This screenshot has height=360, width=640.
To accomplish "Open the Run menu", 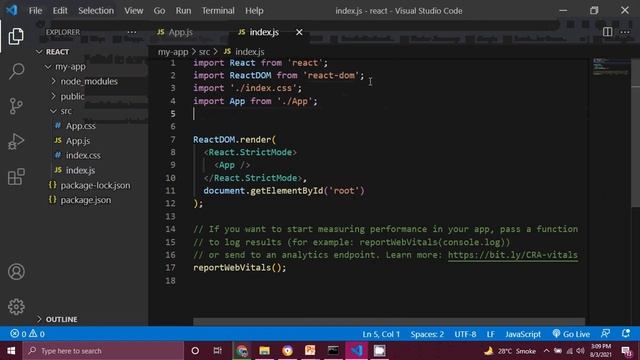I will coord(183,11).
